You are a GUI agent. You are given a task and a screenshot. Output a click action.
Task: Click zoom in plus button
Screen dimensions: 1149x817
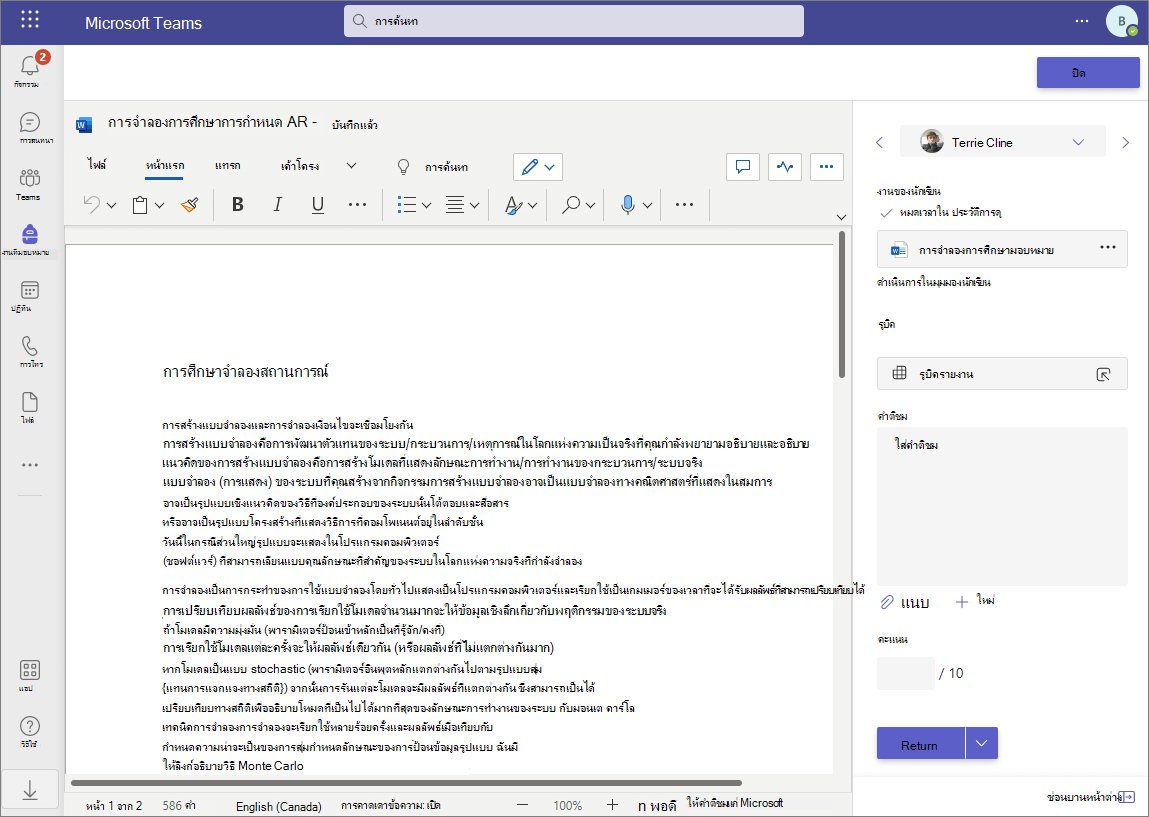coord(613,805)
